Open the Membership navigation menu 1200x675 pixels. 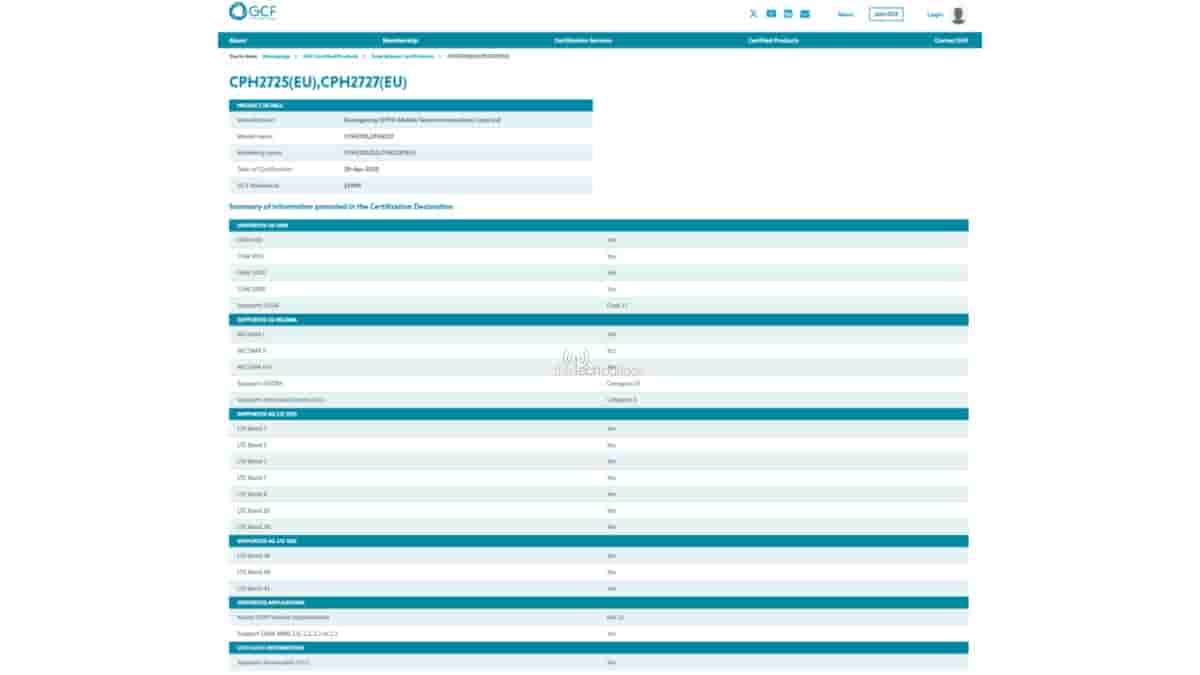tap(400, 41)
